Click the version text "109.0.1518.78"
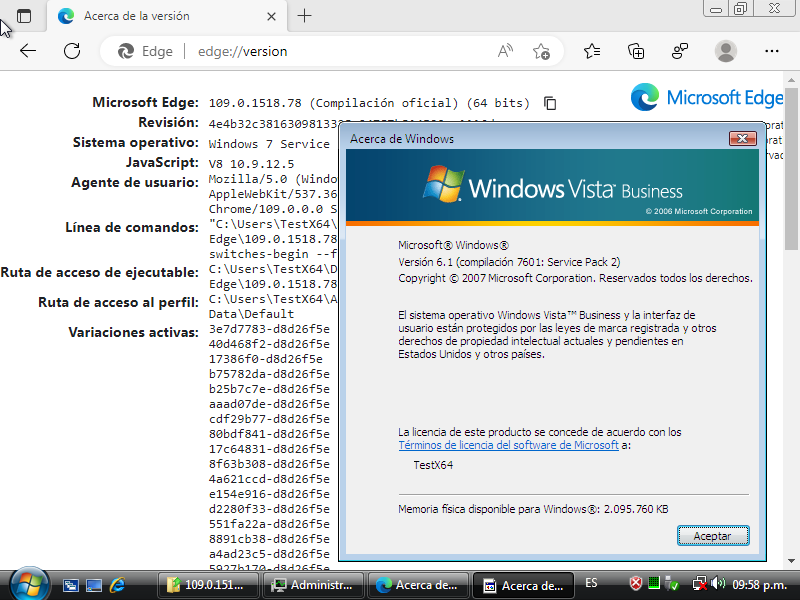Screen dimensions: 800x600 [255, 103]
